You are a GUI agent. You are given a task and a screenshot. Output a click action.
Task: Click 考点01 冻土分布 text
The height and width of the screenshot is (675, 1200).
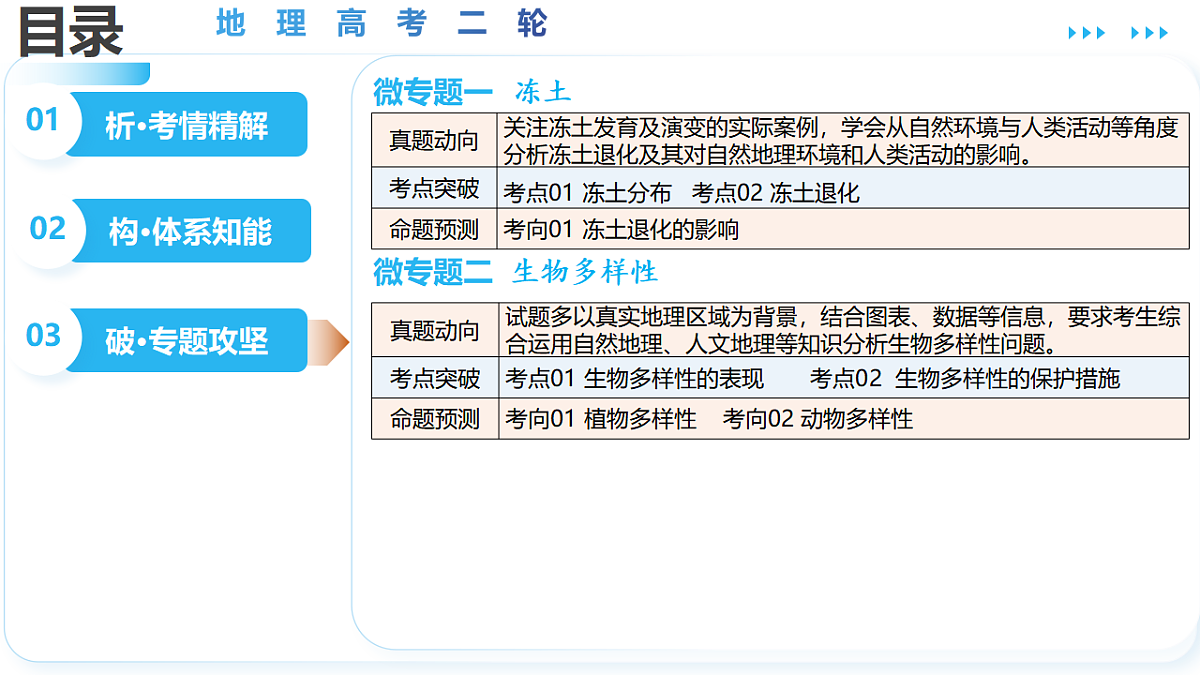pos(587,193)
